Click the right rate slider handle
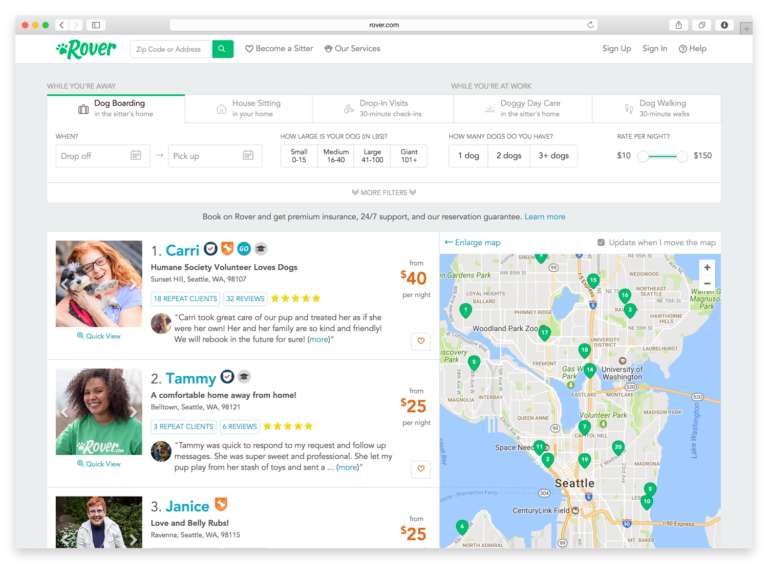The image size is (768, 579). pyautogui.click(x=682, y=156)
